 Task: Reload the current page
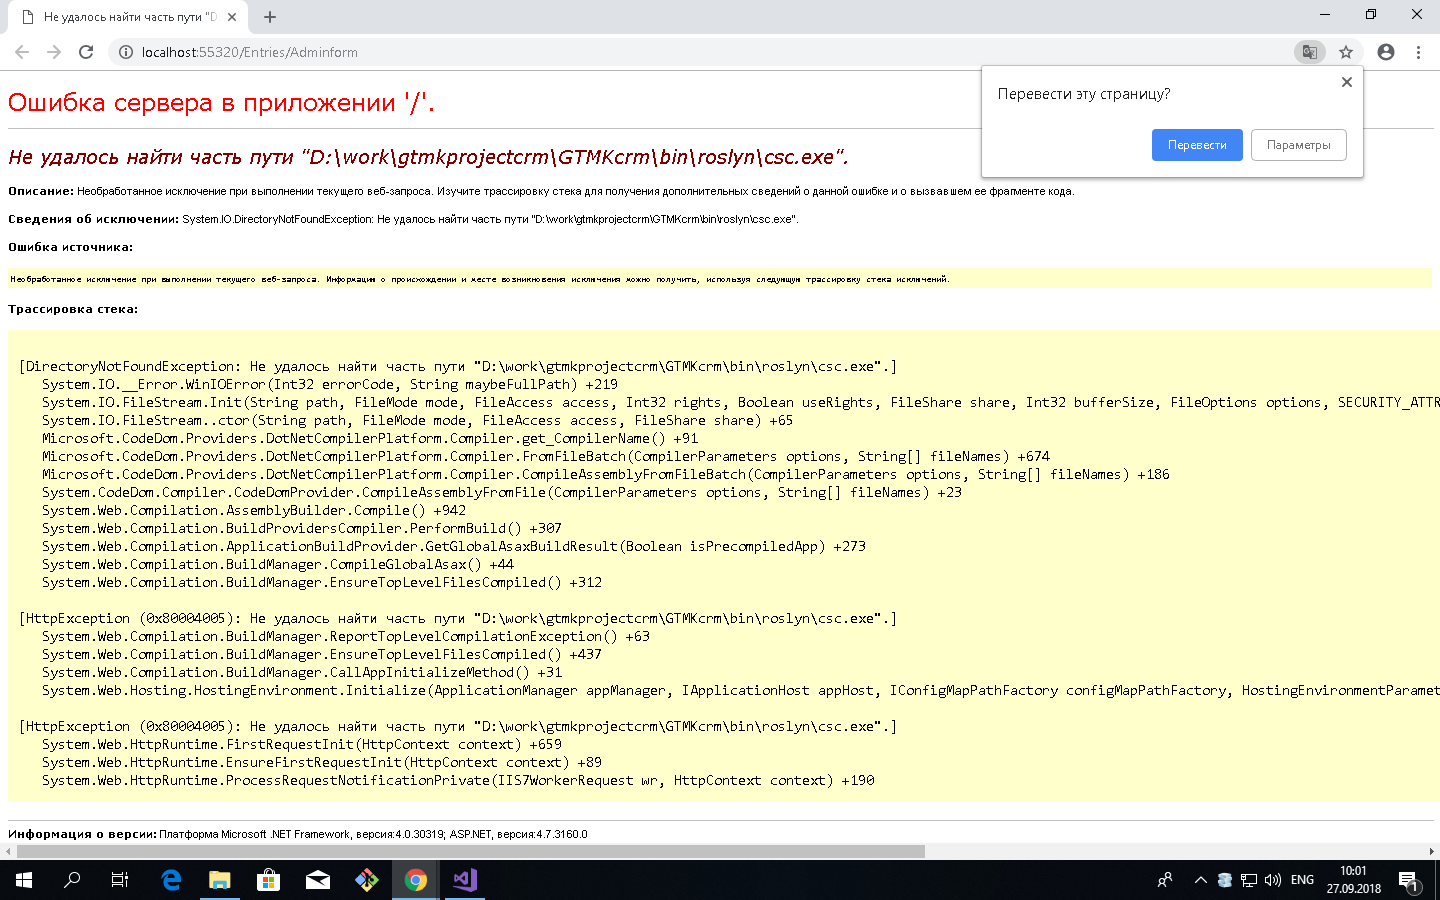(x=86, y=52)
